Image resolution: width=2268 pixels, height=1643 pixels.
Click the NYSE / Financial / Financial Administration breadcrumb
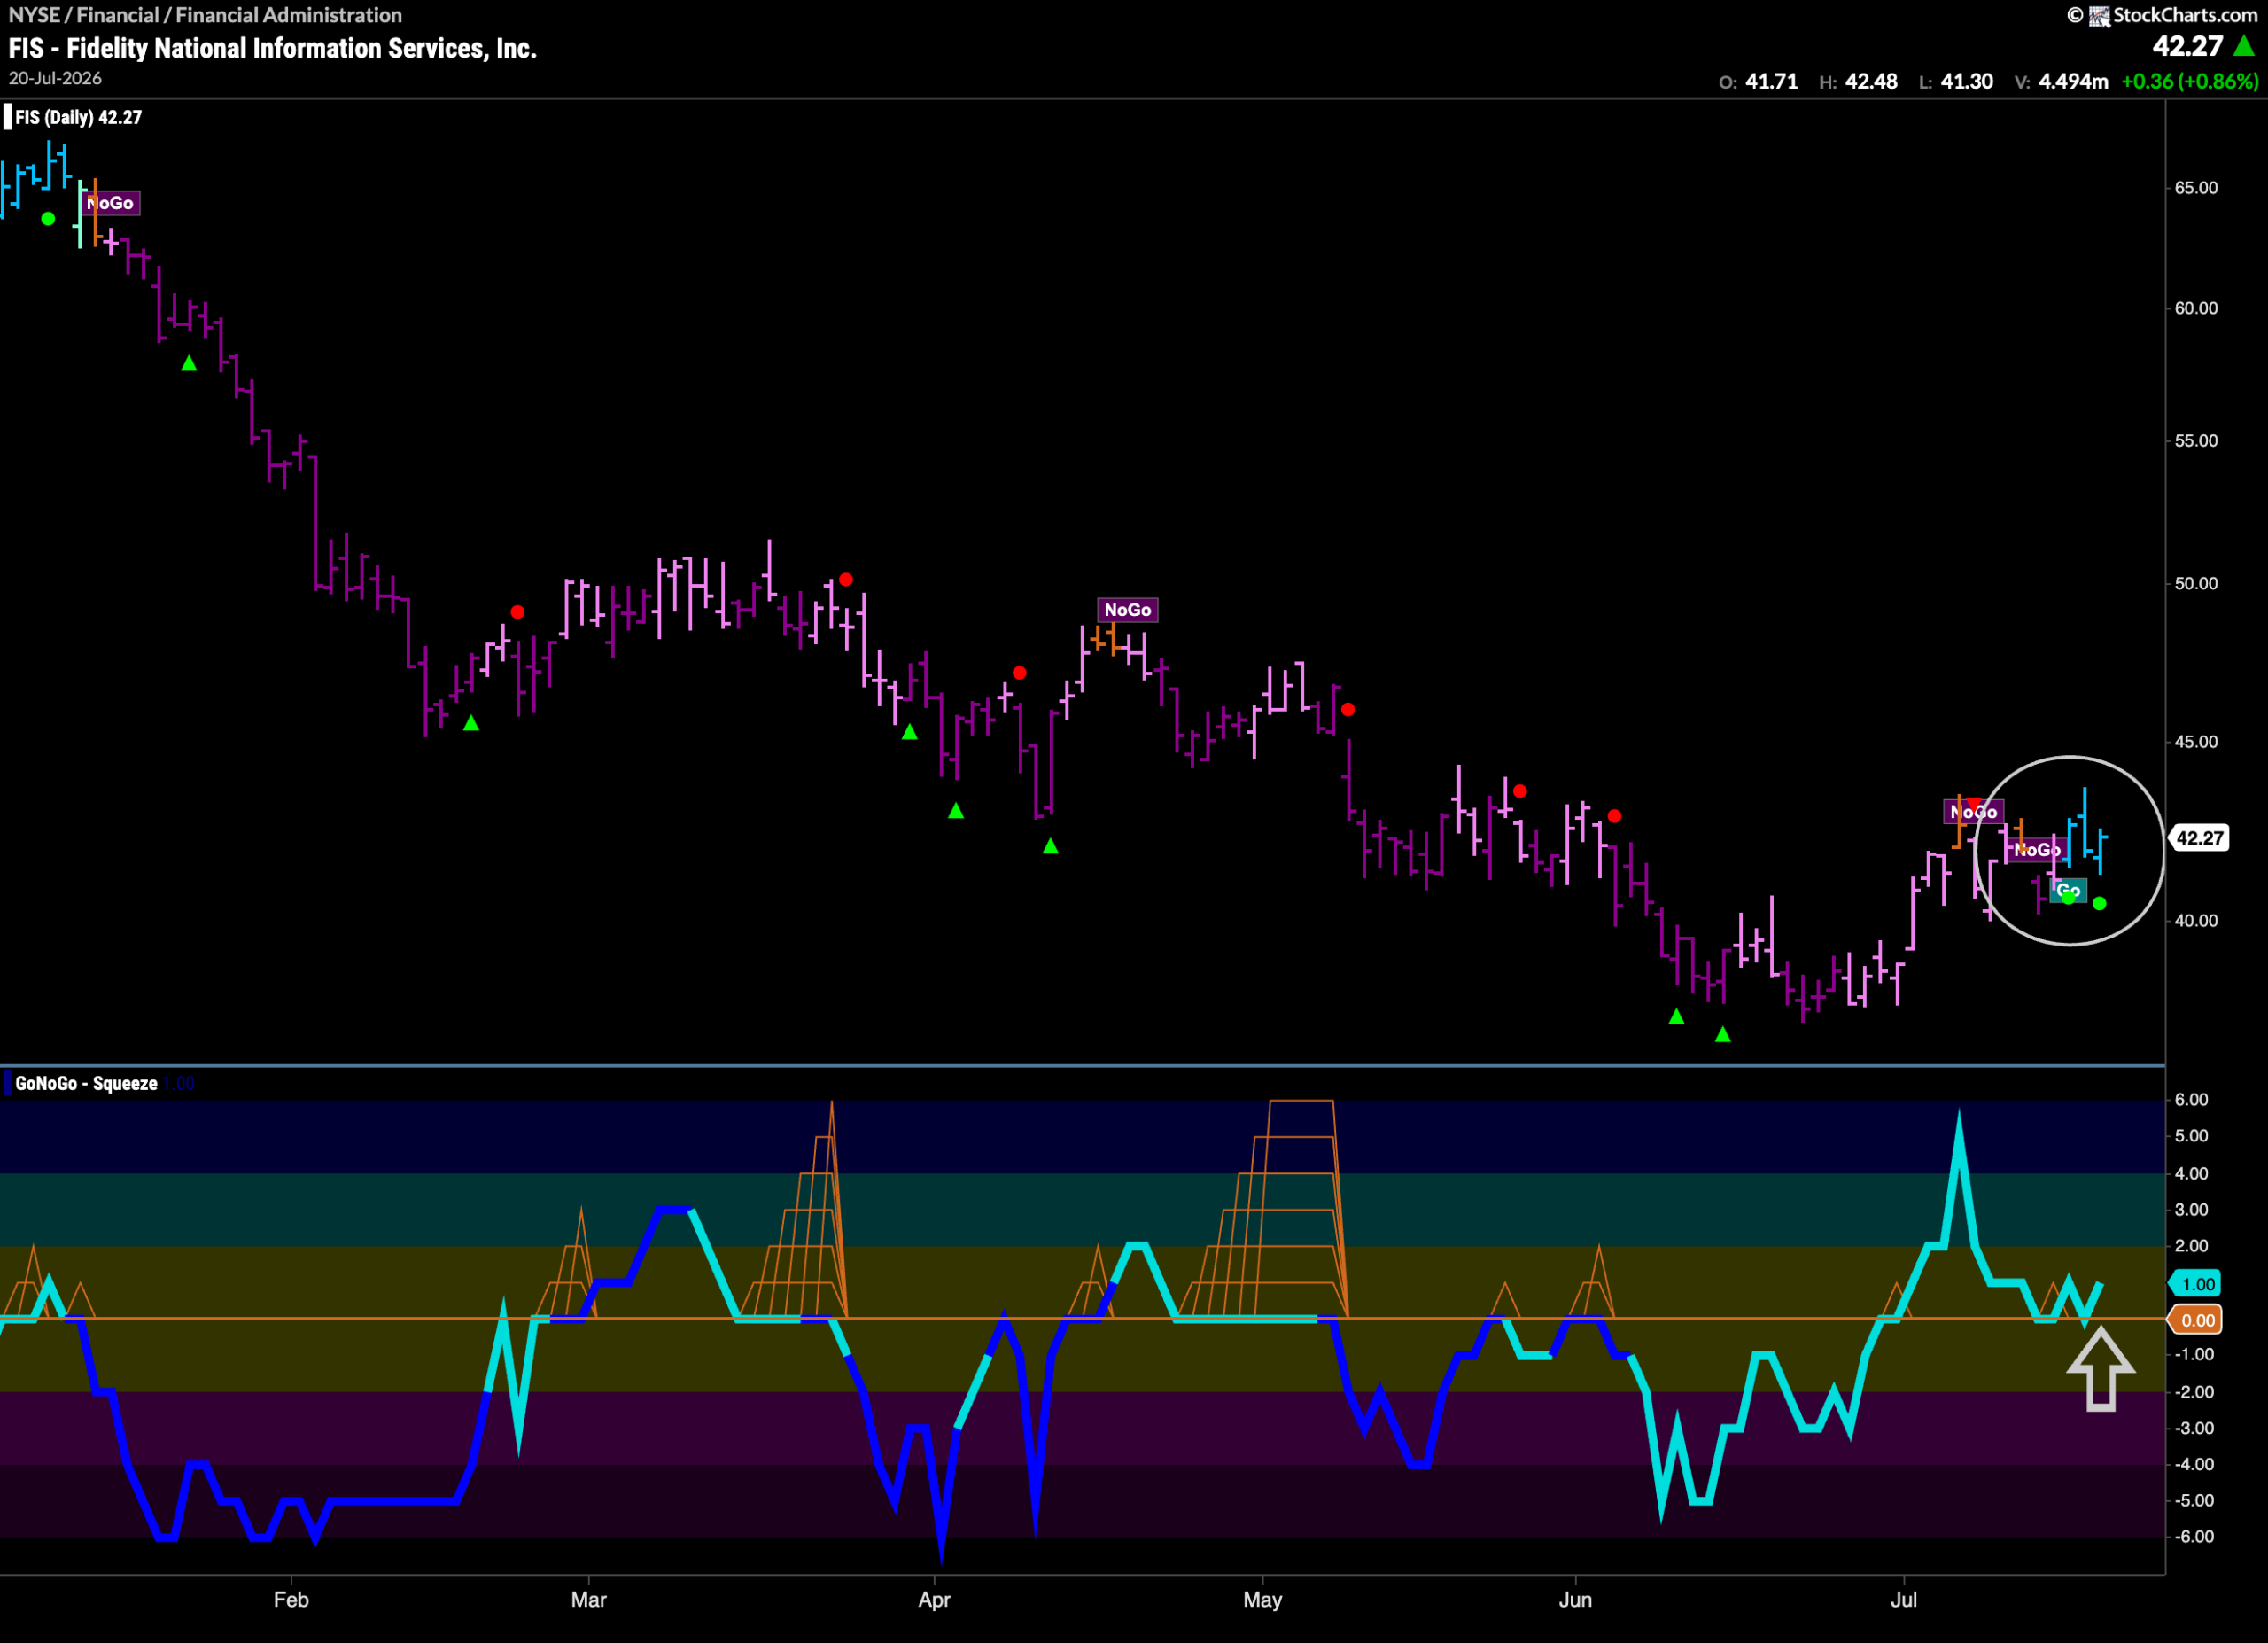point(205,15)
